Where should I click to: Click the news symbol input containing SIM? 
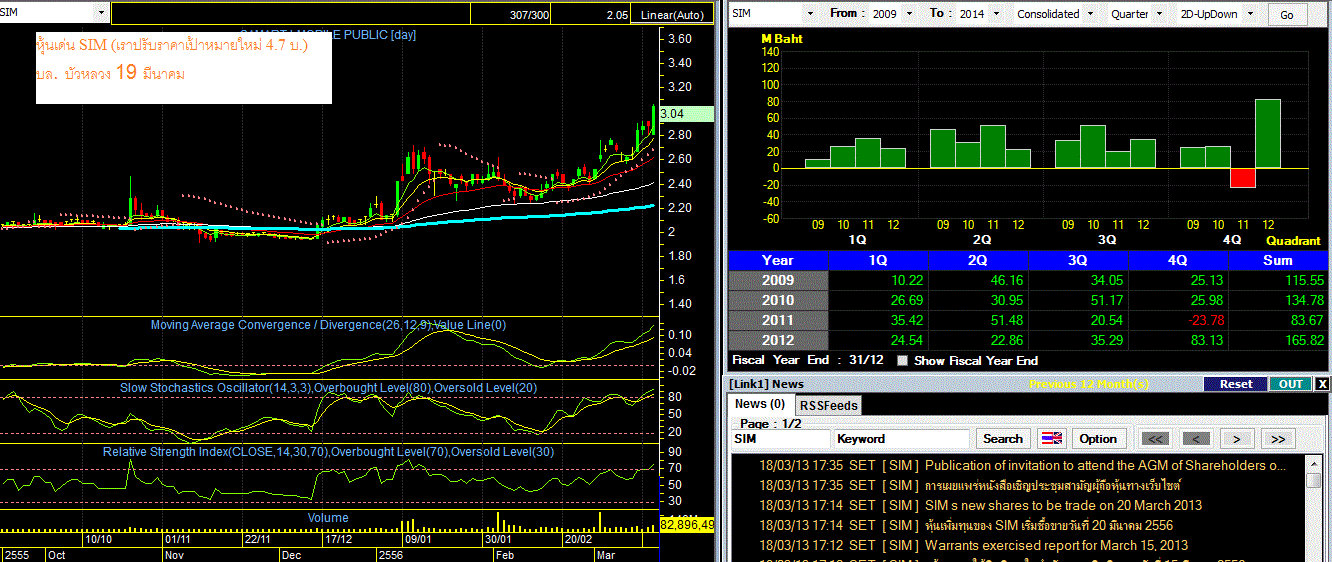(x=780, y=438)
